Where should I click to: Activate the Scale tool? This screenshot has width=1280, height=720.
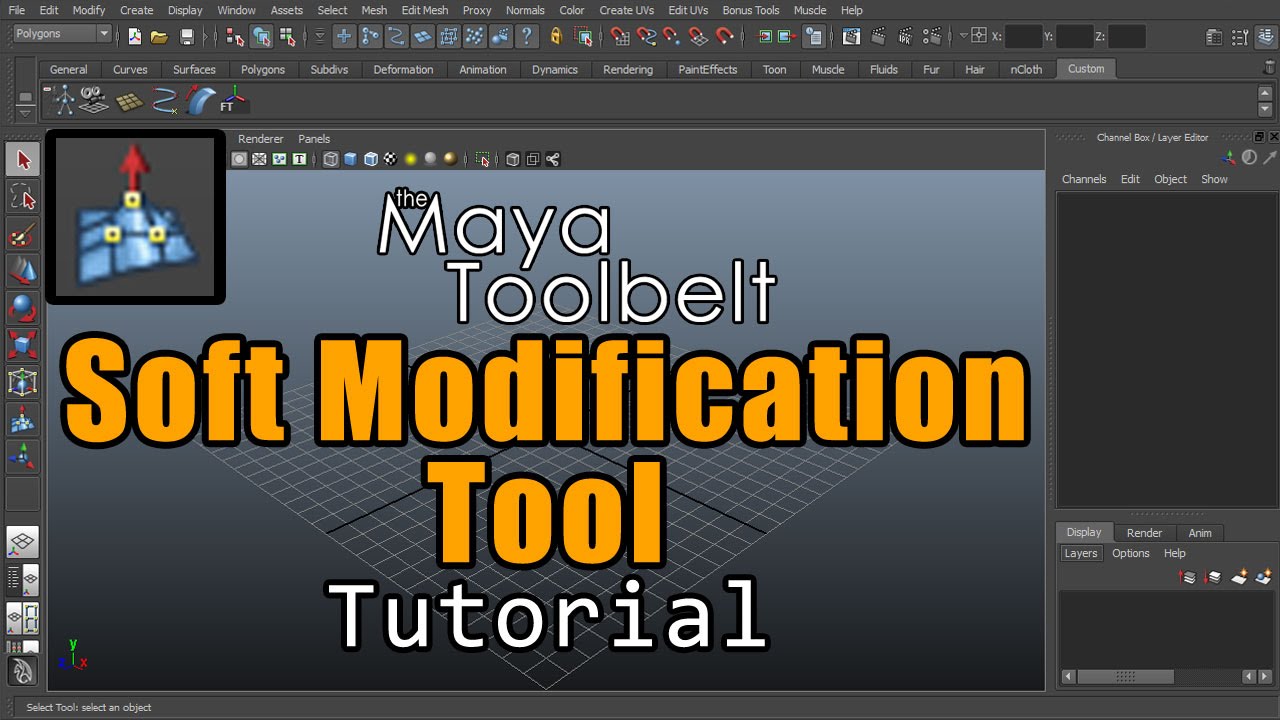[23, 345]
